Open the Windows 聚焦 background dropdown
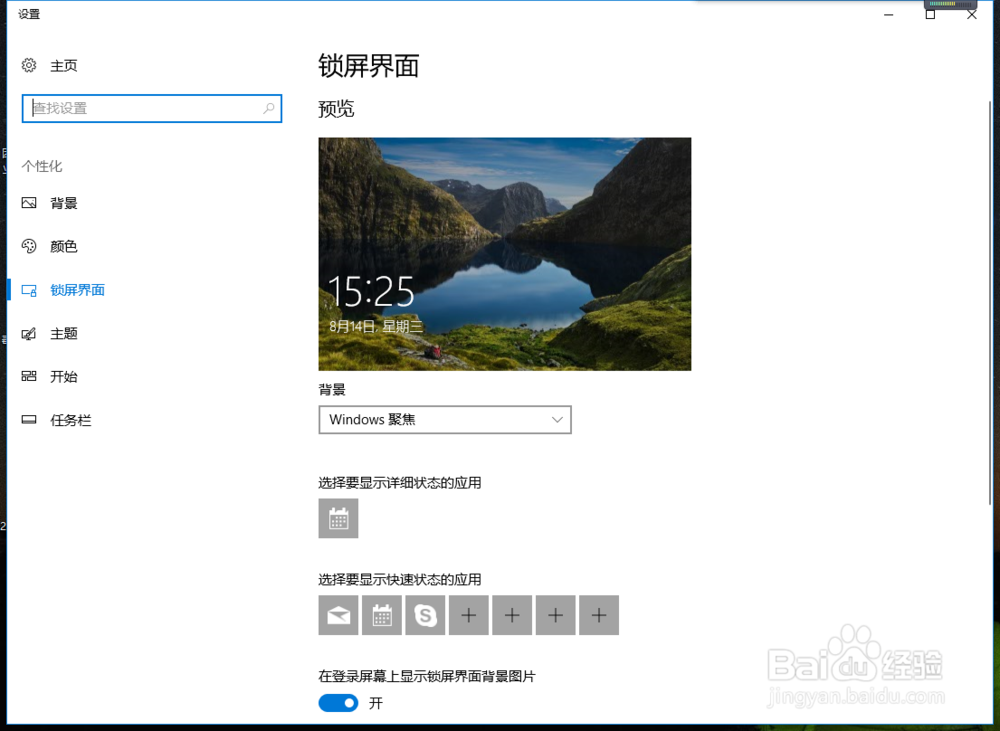 (445, 420)
